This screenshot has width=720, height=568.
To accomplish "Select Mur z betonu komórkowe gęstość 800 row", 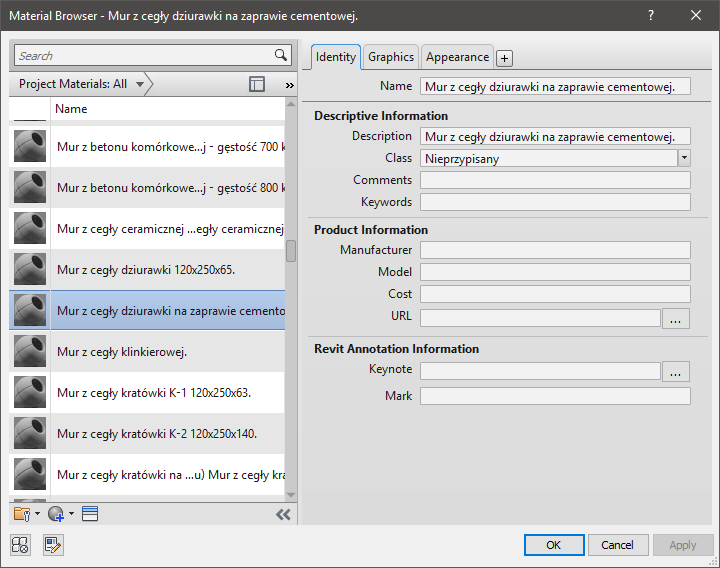I will pyautogui.click(x=147, y=187).
